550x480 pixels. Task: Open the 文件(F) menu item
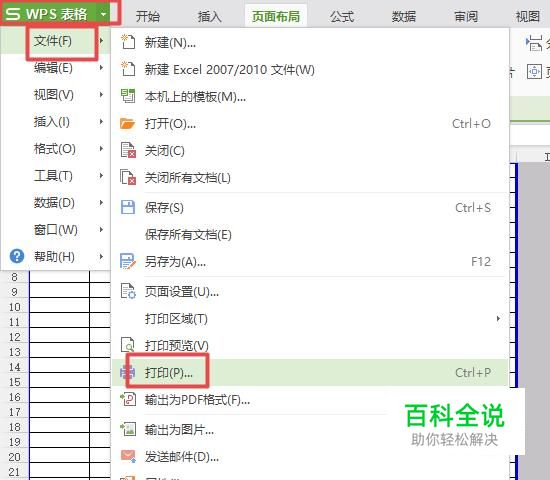(55, 41)
